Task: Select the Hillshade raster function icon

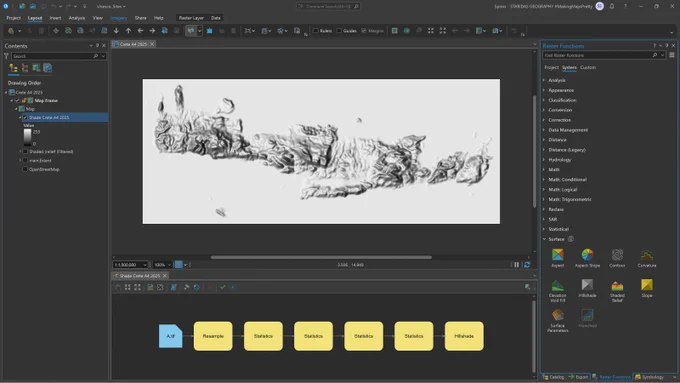Action: tap(587, 285)
